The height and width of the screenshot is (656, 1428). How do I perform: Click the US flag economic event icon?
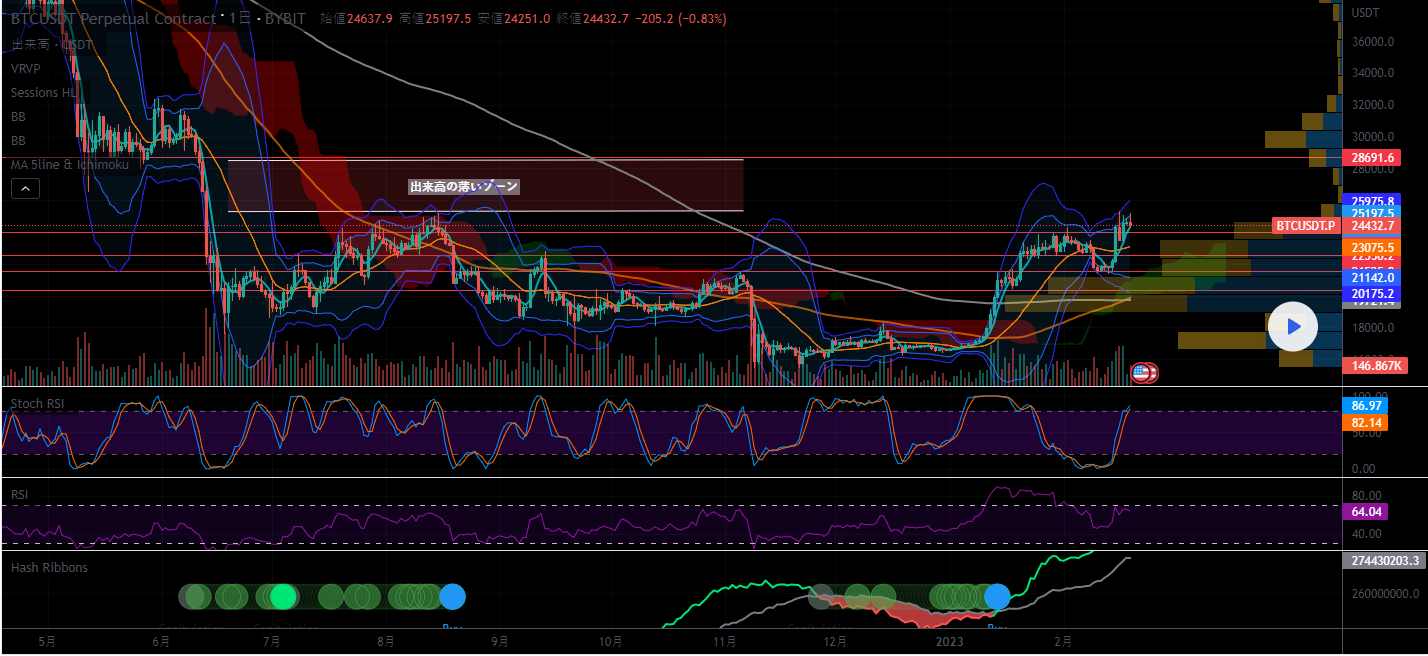point(1142,373)
